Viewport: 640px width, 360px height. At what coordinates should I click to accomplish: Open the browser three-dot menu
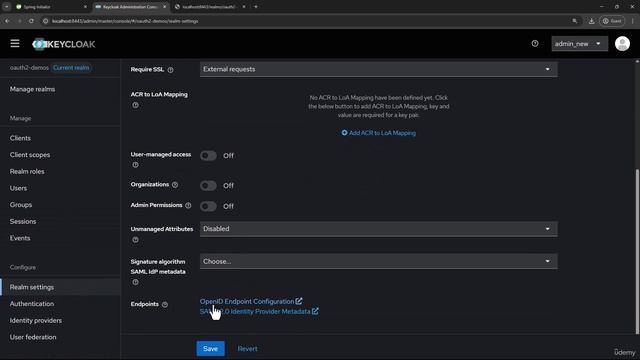point(633,21)
